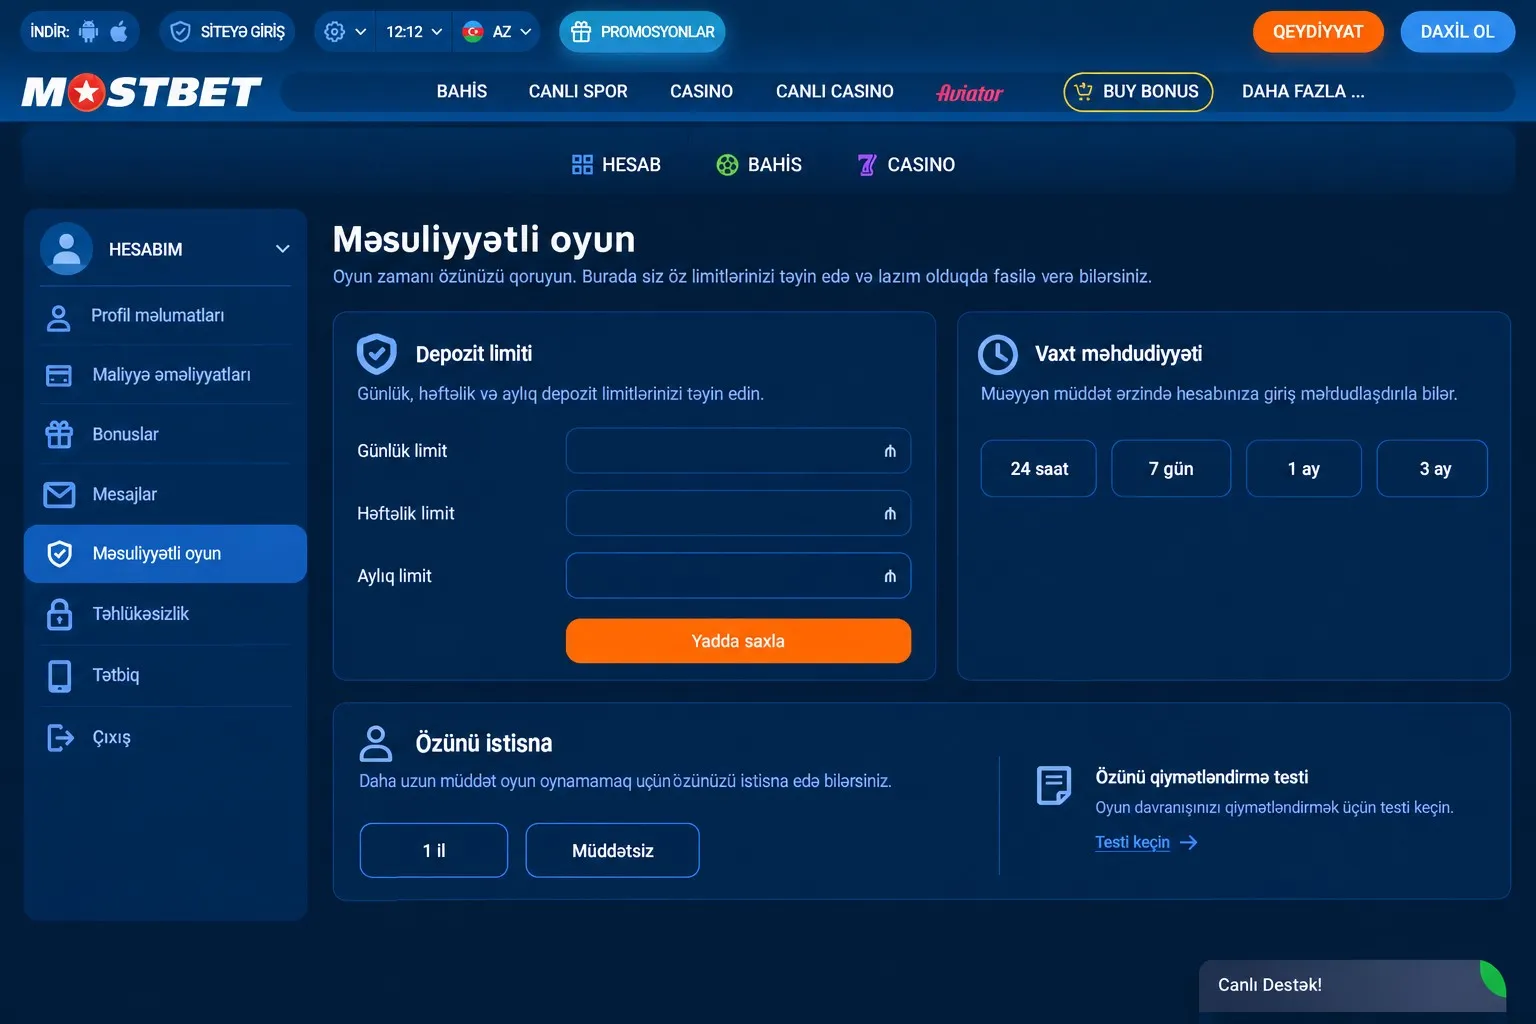The image size is (1536, 1024).
Task: Select Məsuliyyətli oyun sidebar item
Action: click(166, 554)
